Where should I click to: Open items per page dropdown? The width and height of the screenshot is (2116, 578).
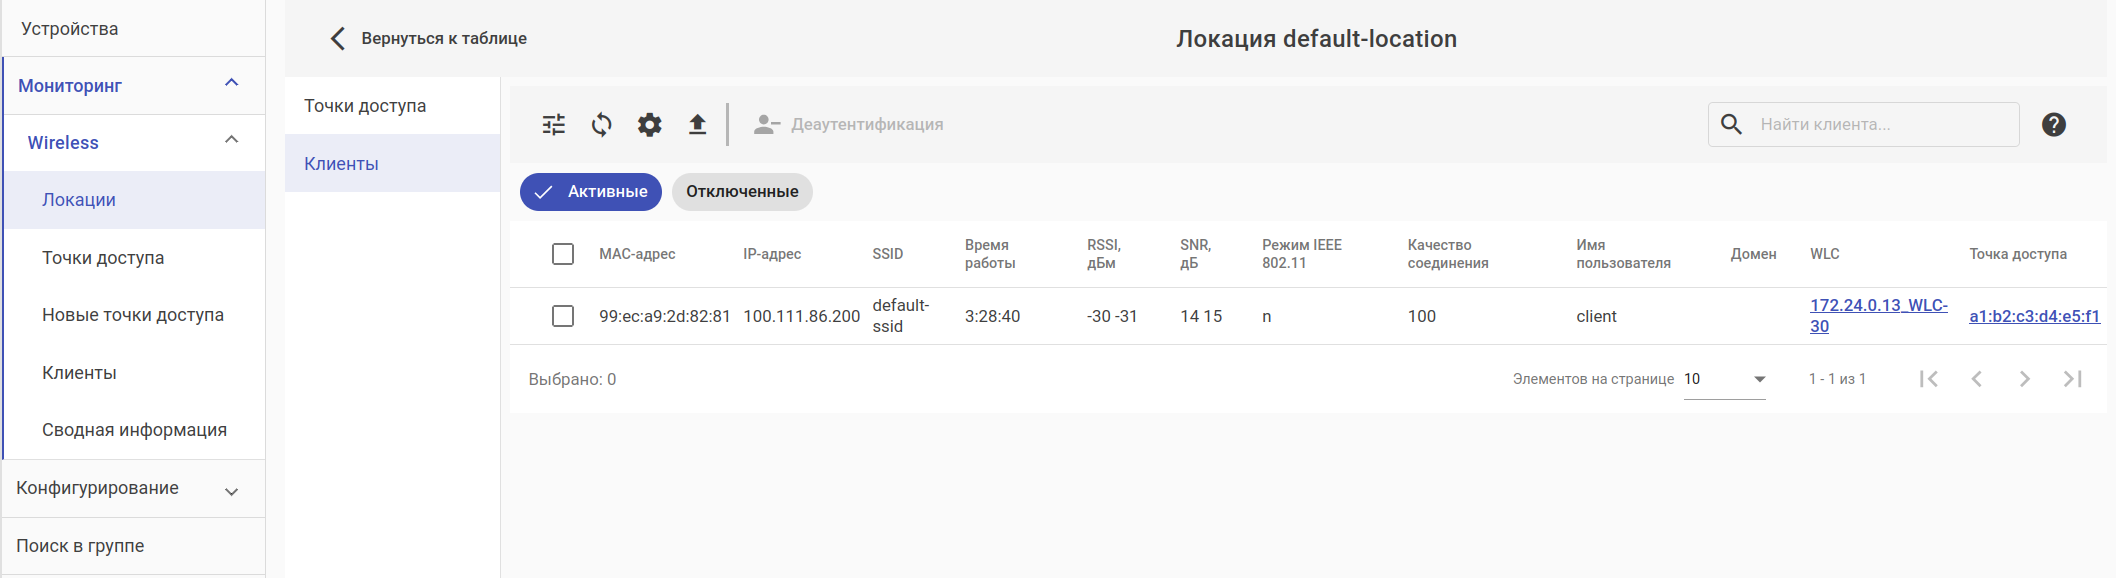1725,379
